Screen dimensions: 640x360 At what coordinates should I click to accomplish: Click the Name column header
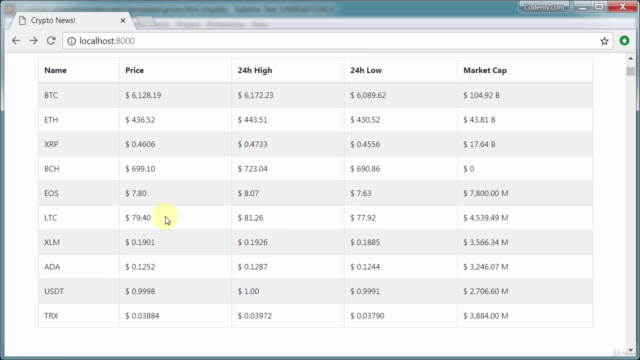coord(56,70)
